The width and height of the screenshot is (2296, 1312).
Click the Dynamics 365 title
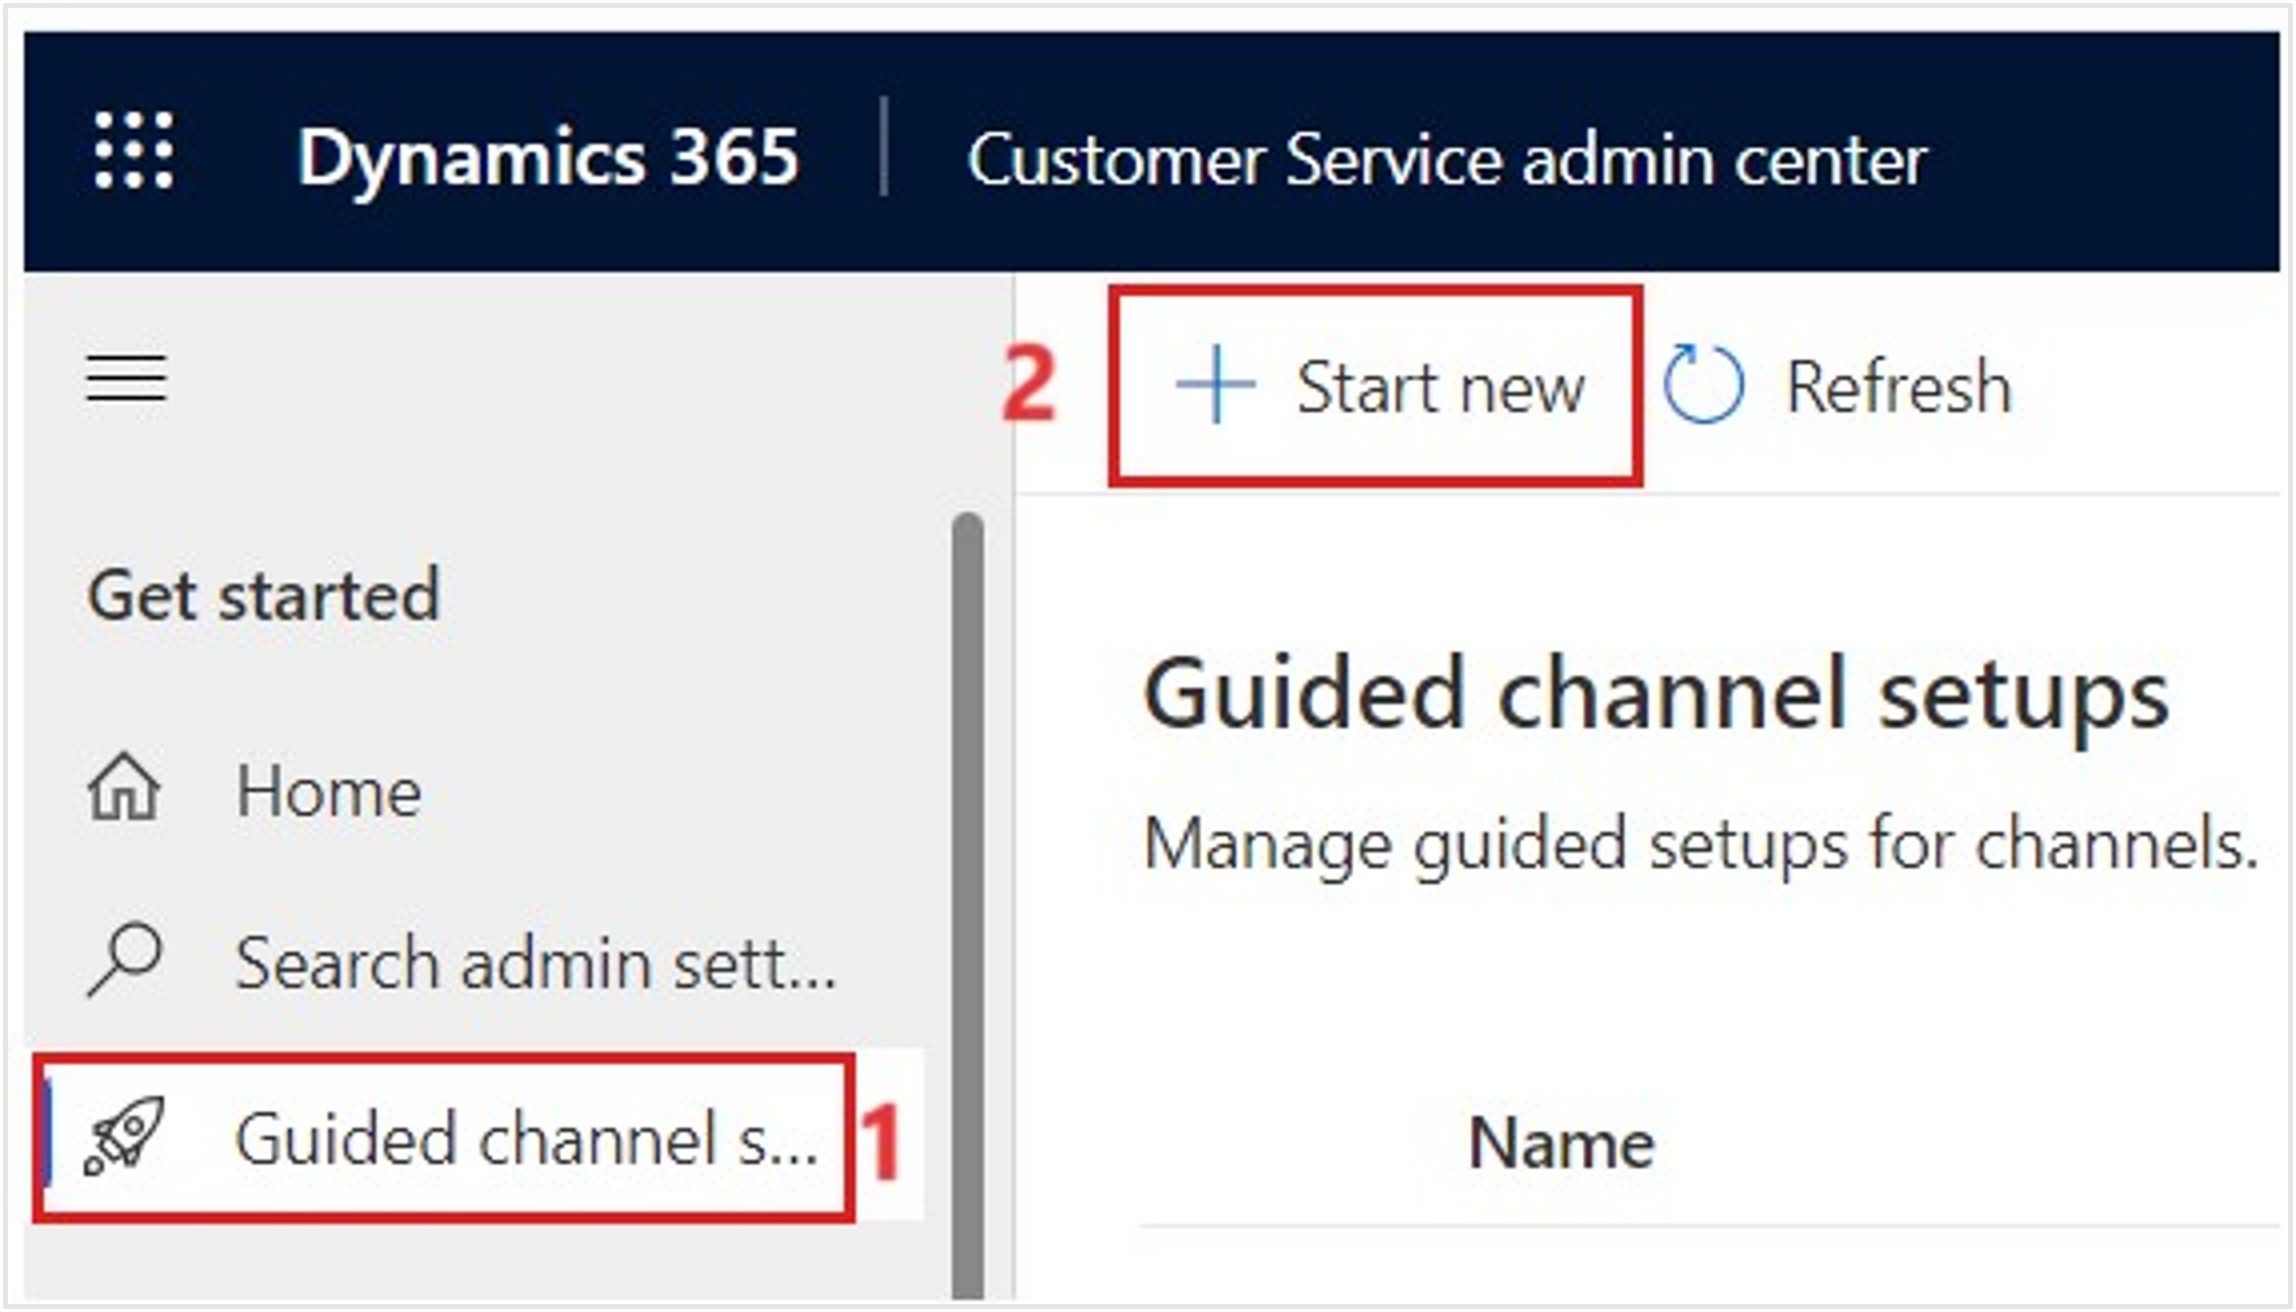point(548,157)
